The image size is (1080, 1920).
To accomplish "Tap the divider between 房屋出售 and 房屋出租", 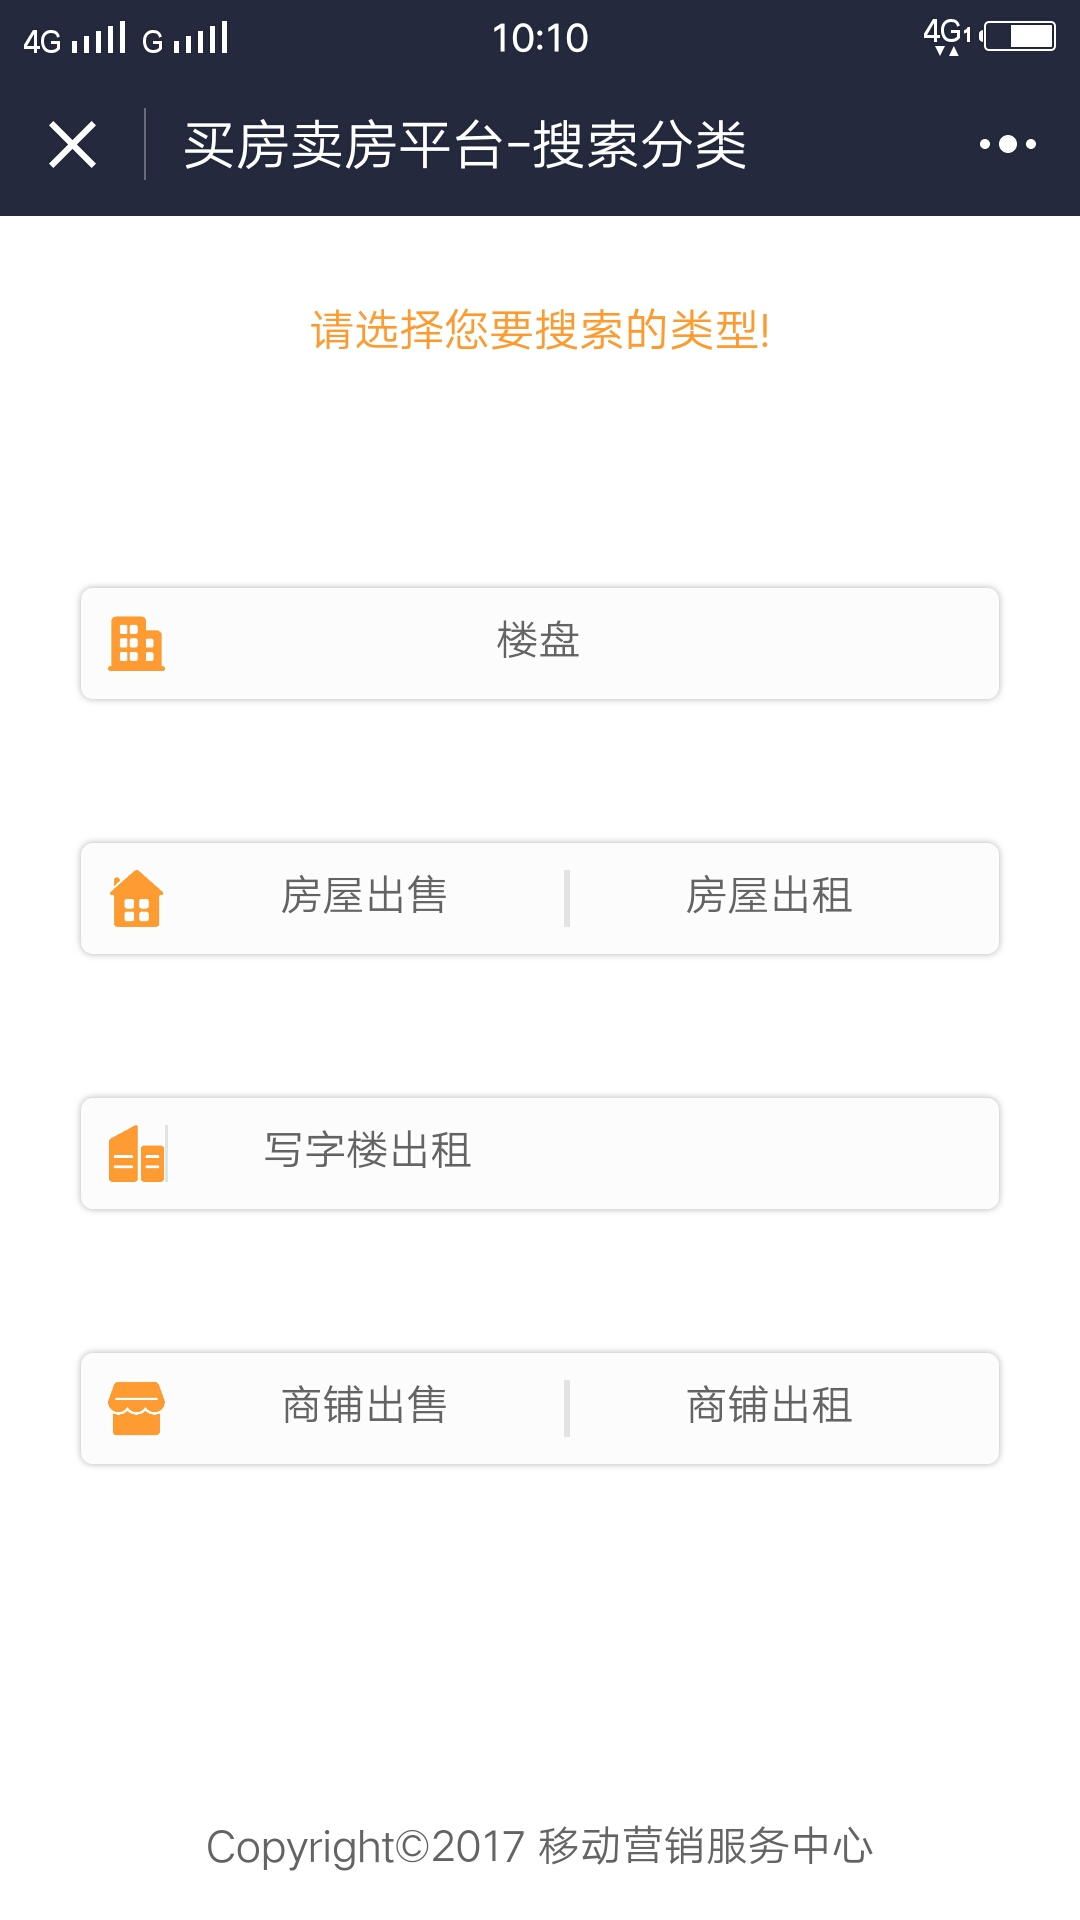I will click(567, 898).
